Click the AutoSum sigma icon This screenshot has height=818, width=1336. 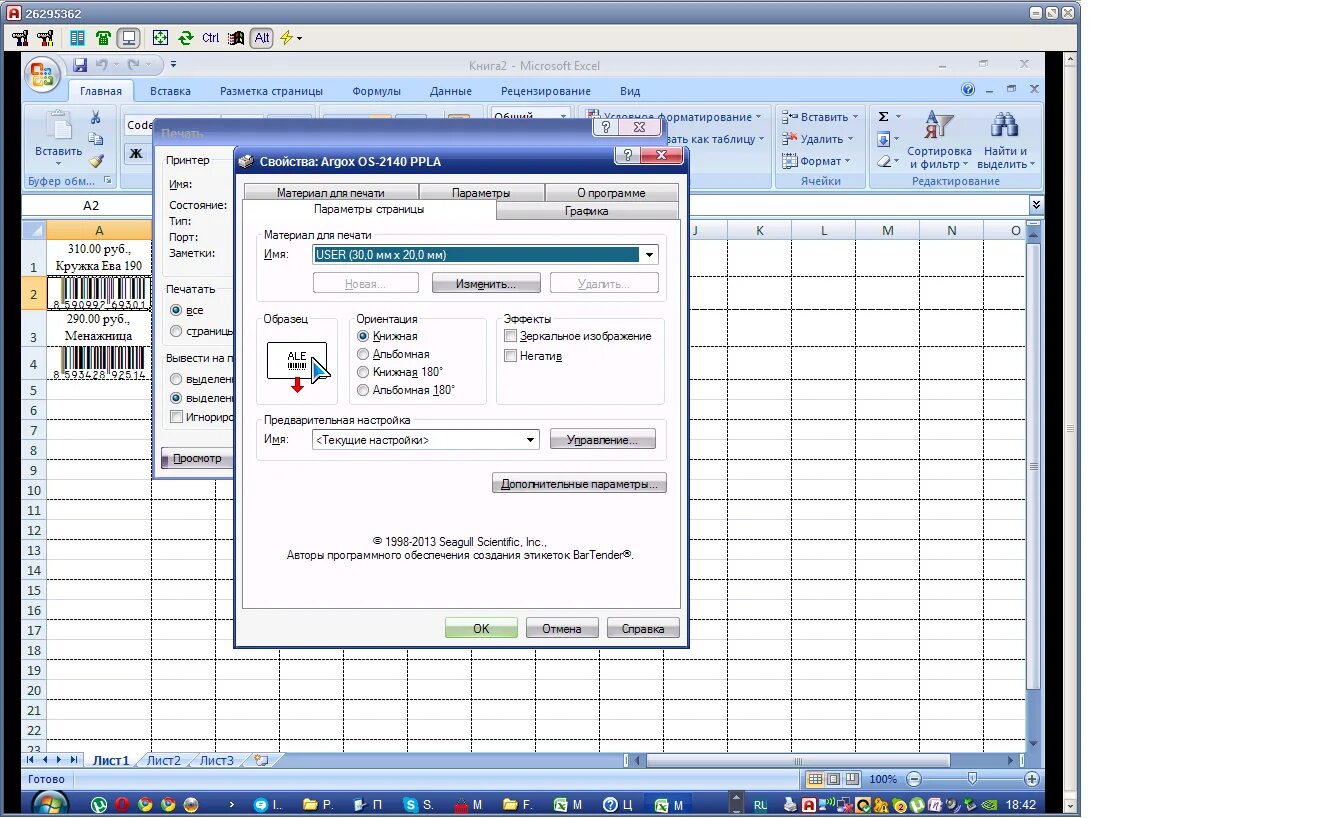[884, 117]
